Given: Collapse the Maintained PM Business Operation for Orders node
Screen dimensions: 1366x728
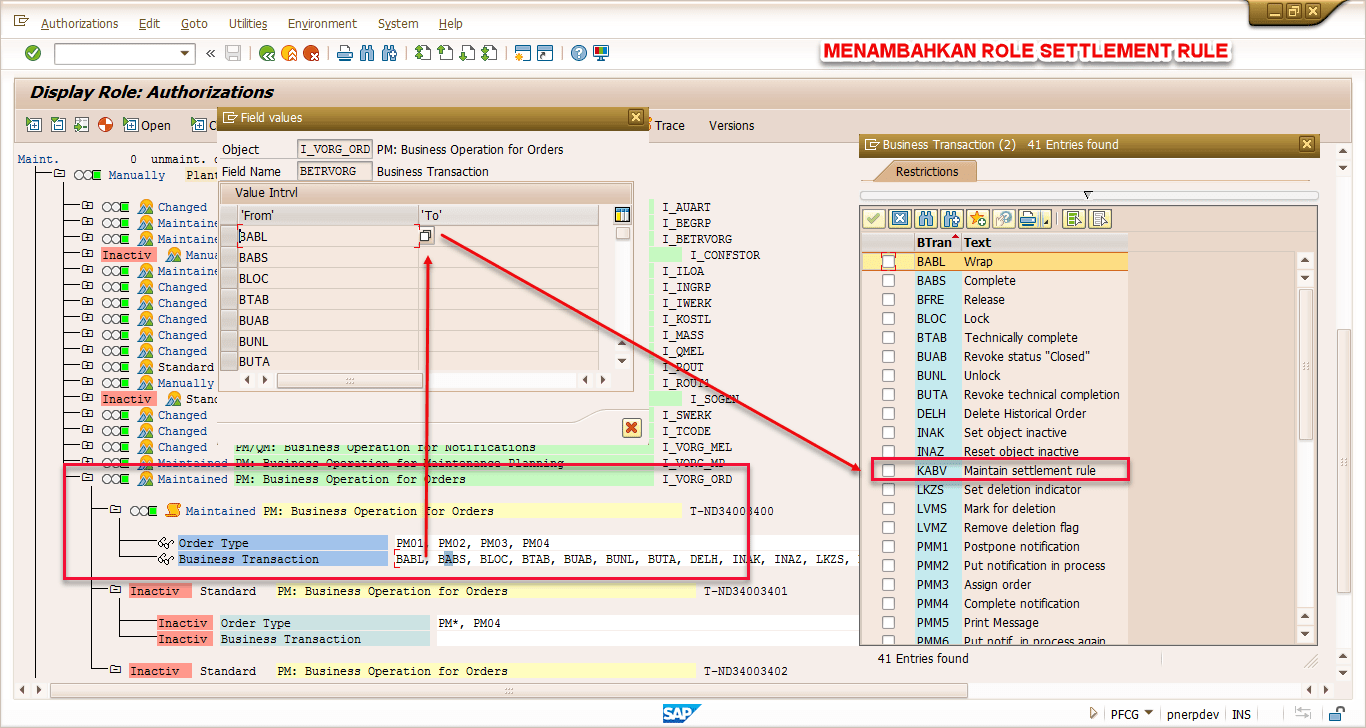Looking at the screenshot, I should click(x=88, y=479).
